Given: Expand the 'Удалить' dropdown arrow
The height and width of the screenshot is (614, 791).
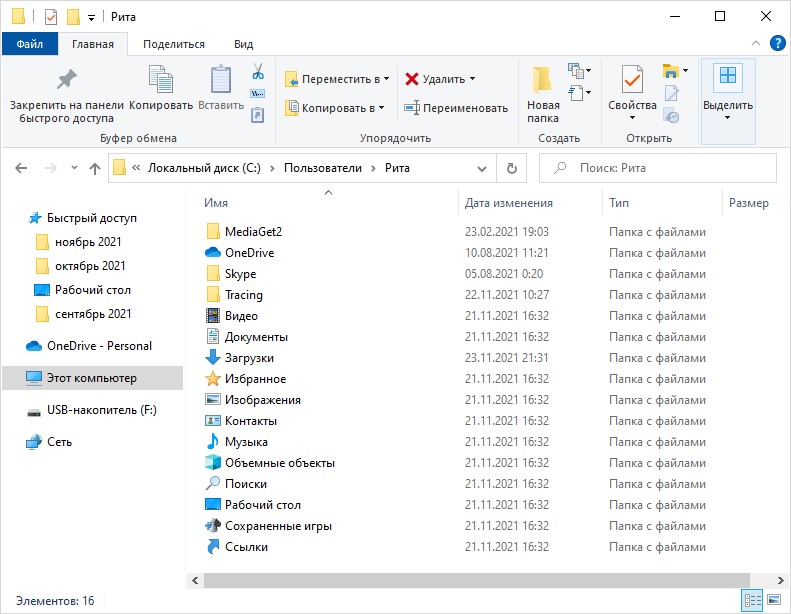Looking at the screenshot, I should (473, 79).
